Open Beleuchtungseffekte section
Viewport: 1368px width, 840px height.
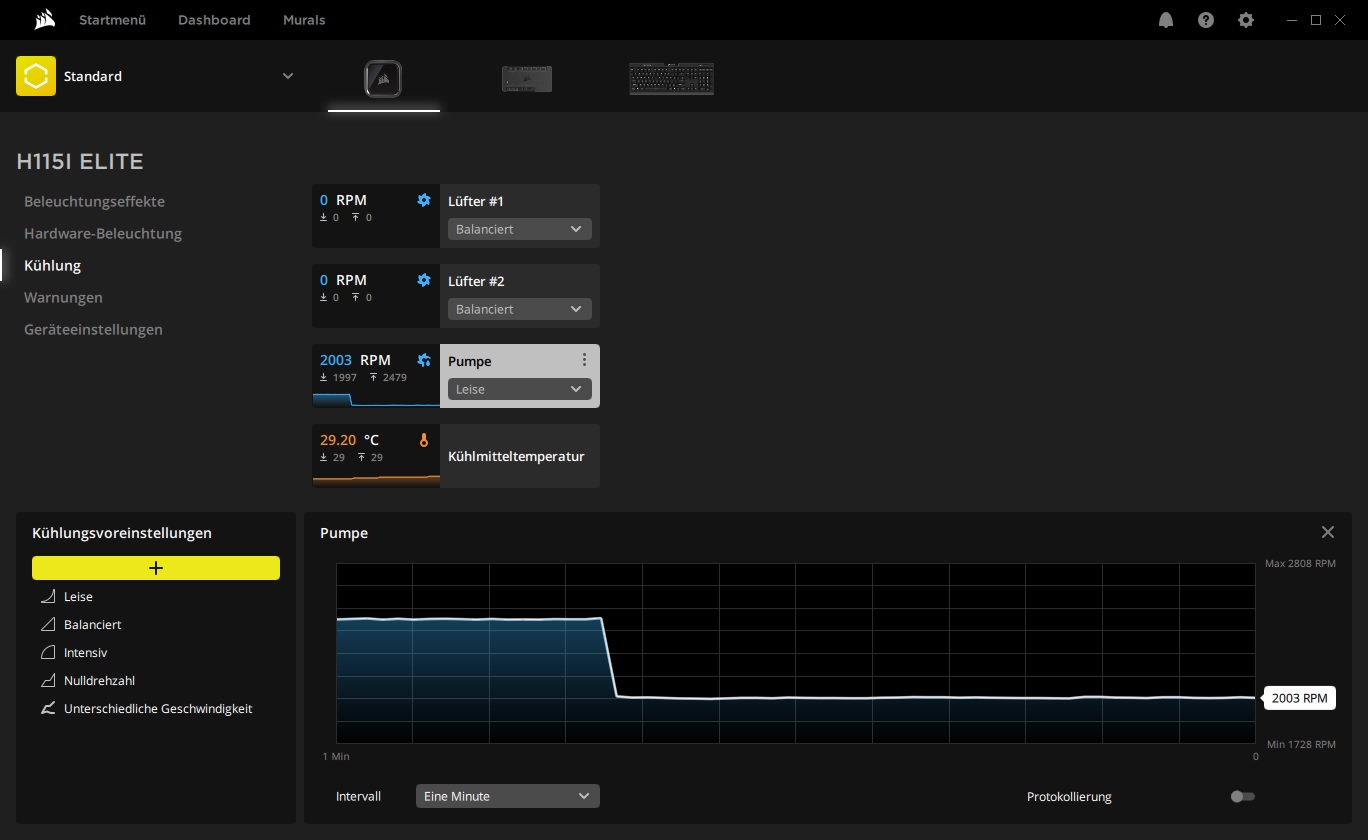click(x=94, y=201)
